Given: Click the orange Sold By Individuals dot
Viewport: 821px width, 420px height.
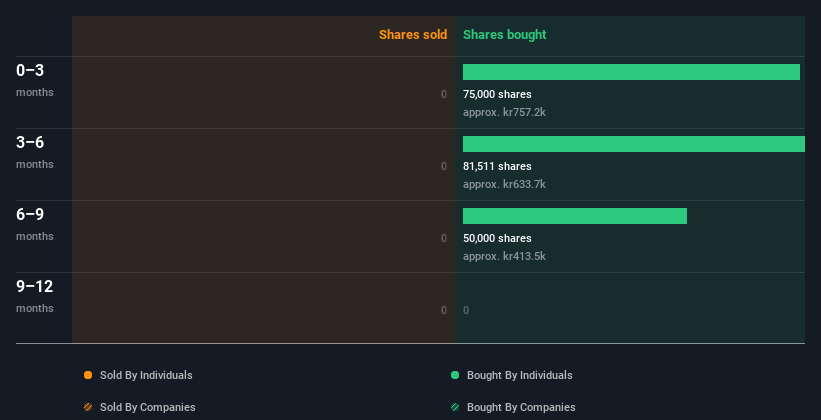Looking at the screenshot, I should tap(88, 375).
